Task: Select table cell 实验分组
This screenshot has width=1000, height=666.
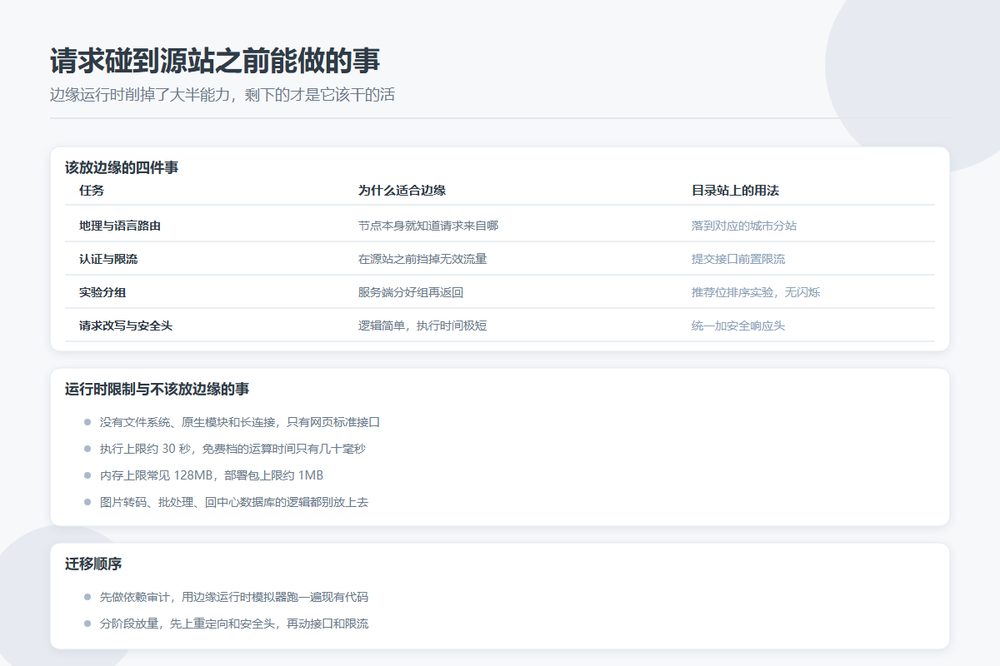Action: pyautogui.click(x=102, y=292)
